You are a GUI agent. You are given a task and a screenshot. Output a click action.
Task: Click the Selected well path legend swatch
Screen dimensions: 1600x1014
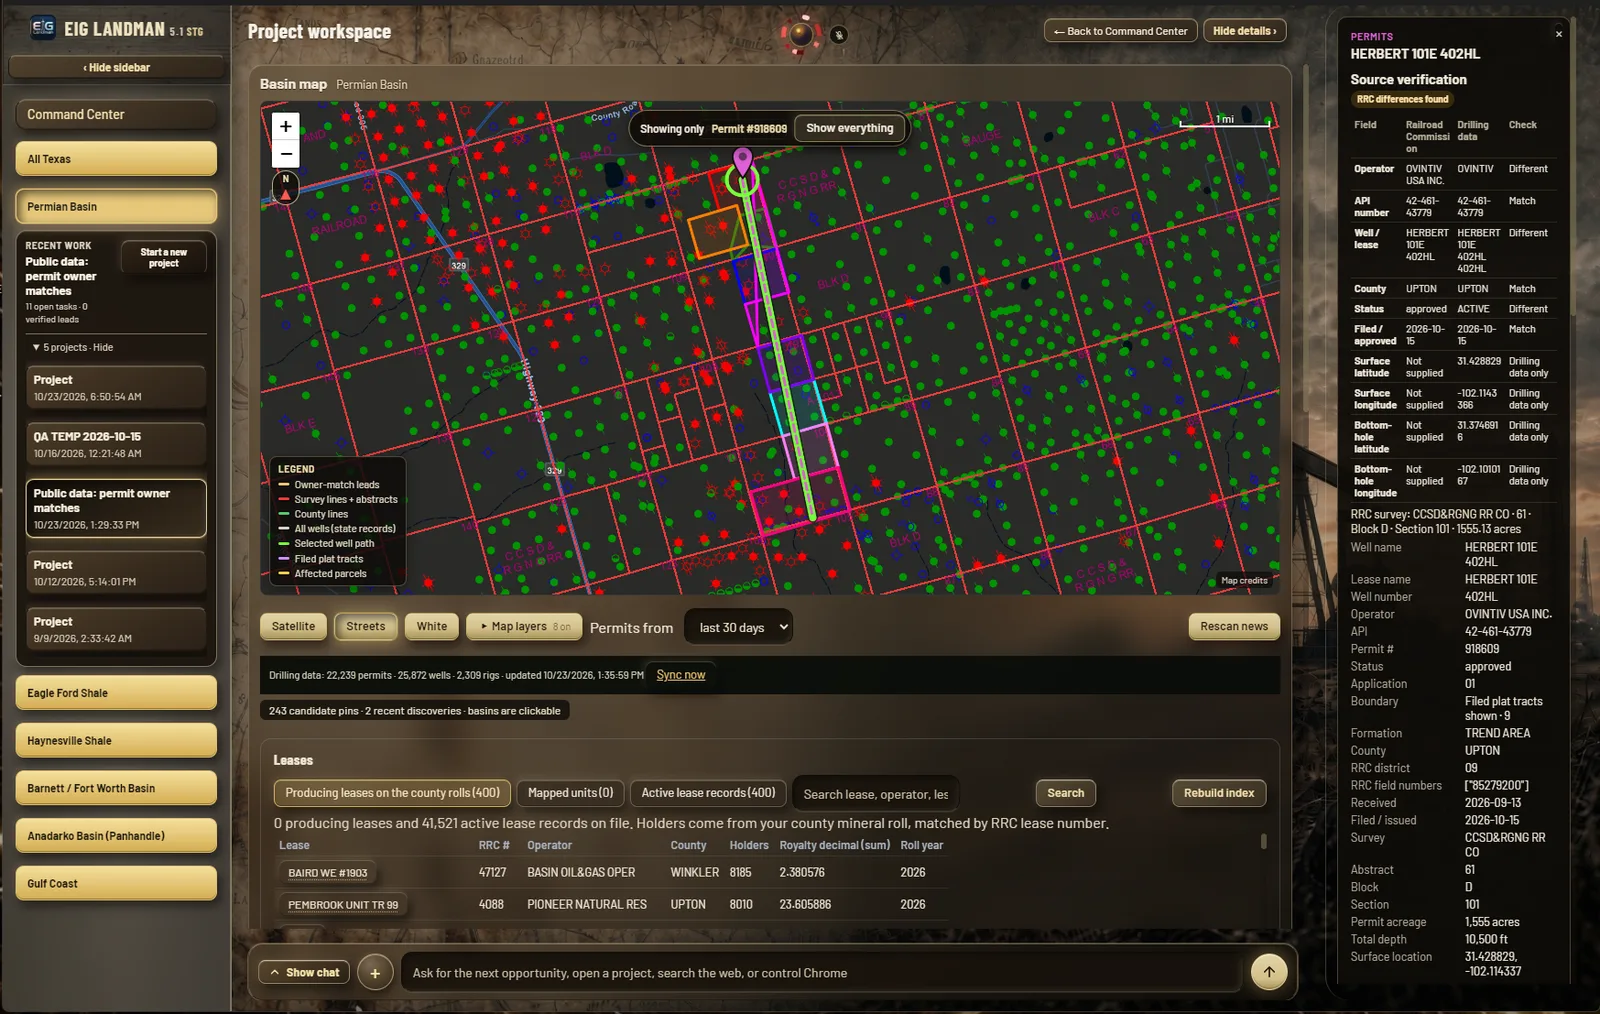click(284, 544)
